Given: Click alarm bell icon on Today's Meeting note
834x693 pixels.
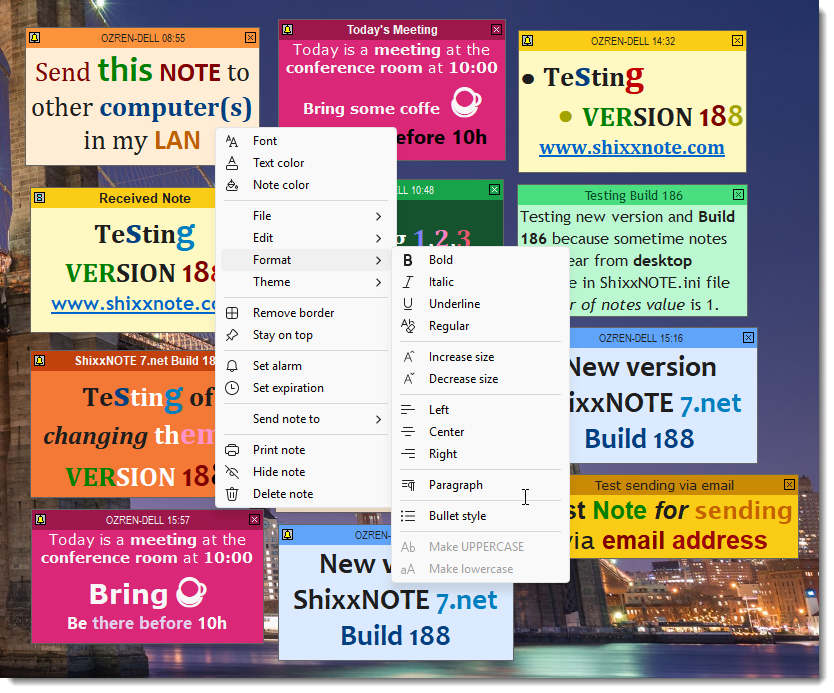Looking at the screenshot, I should pyautogui.click(x=287, y=29).
